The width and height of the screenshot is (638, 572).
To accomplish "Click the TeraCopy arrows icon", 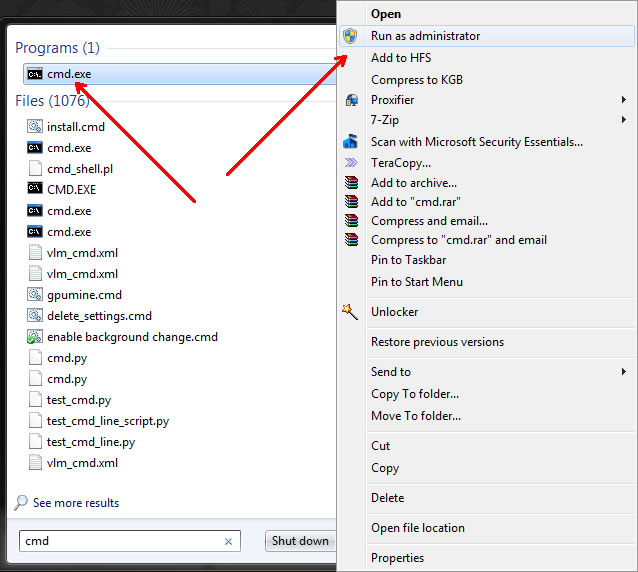I will (351, 163).
